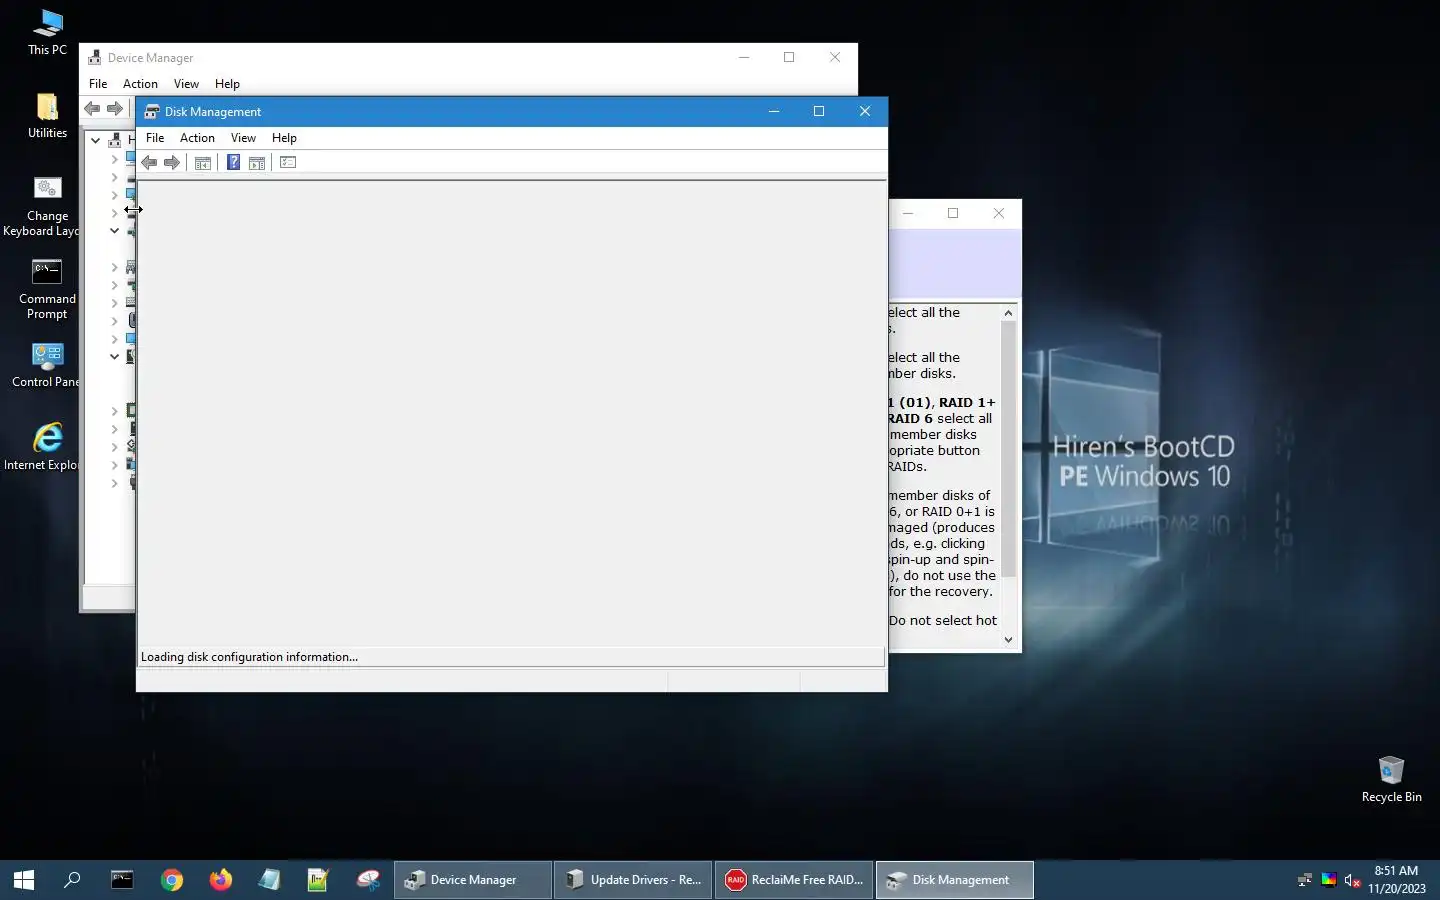Select the Control Panel desktop icon
Viewport: 1440px width, 900px height.
point(47,365)
